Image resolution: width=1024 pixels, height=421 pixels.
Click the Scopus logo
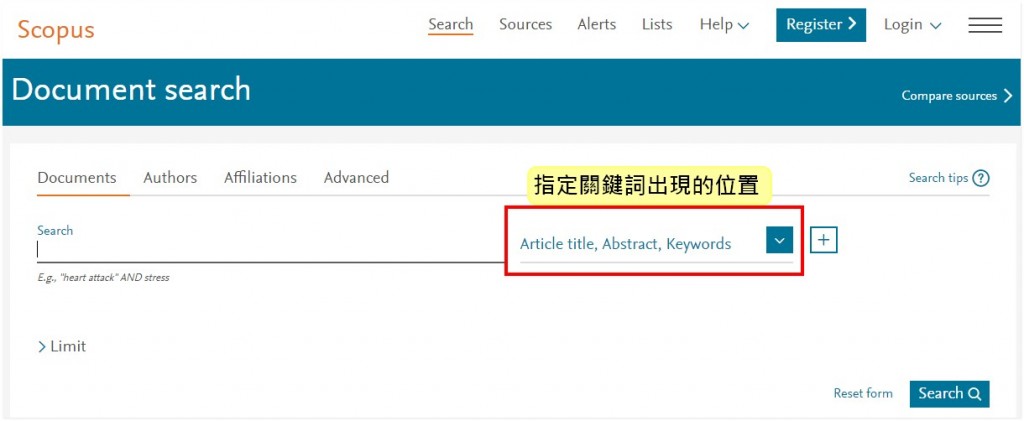click(x=56, y=30)
